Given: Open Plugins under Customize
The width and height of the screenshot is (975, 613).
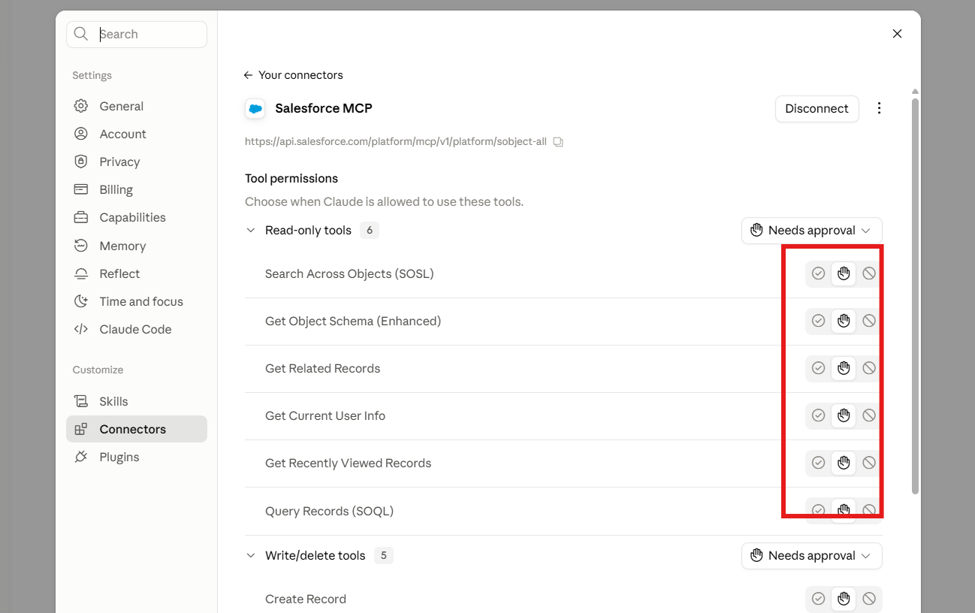Looking at the screenshot, I should click(x=136, y=457).
